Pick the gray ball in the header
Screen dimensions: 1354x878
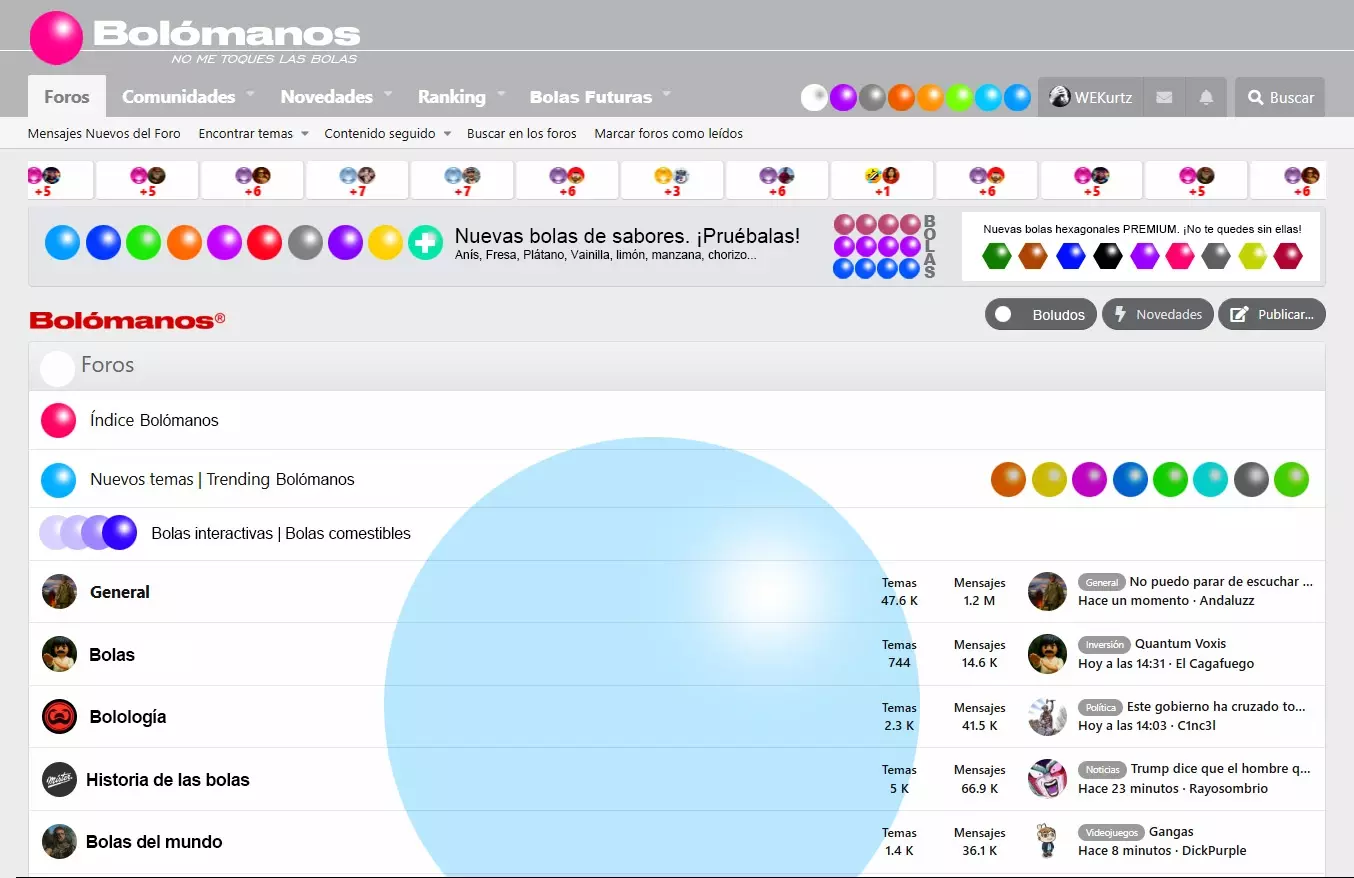872,97
